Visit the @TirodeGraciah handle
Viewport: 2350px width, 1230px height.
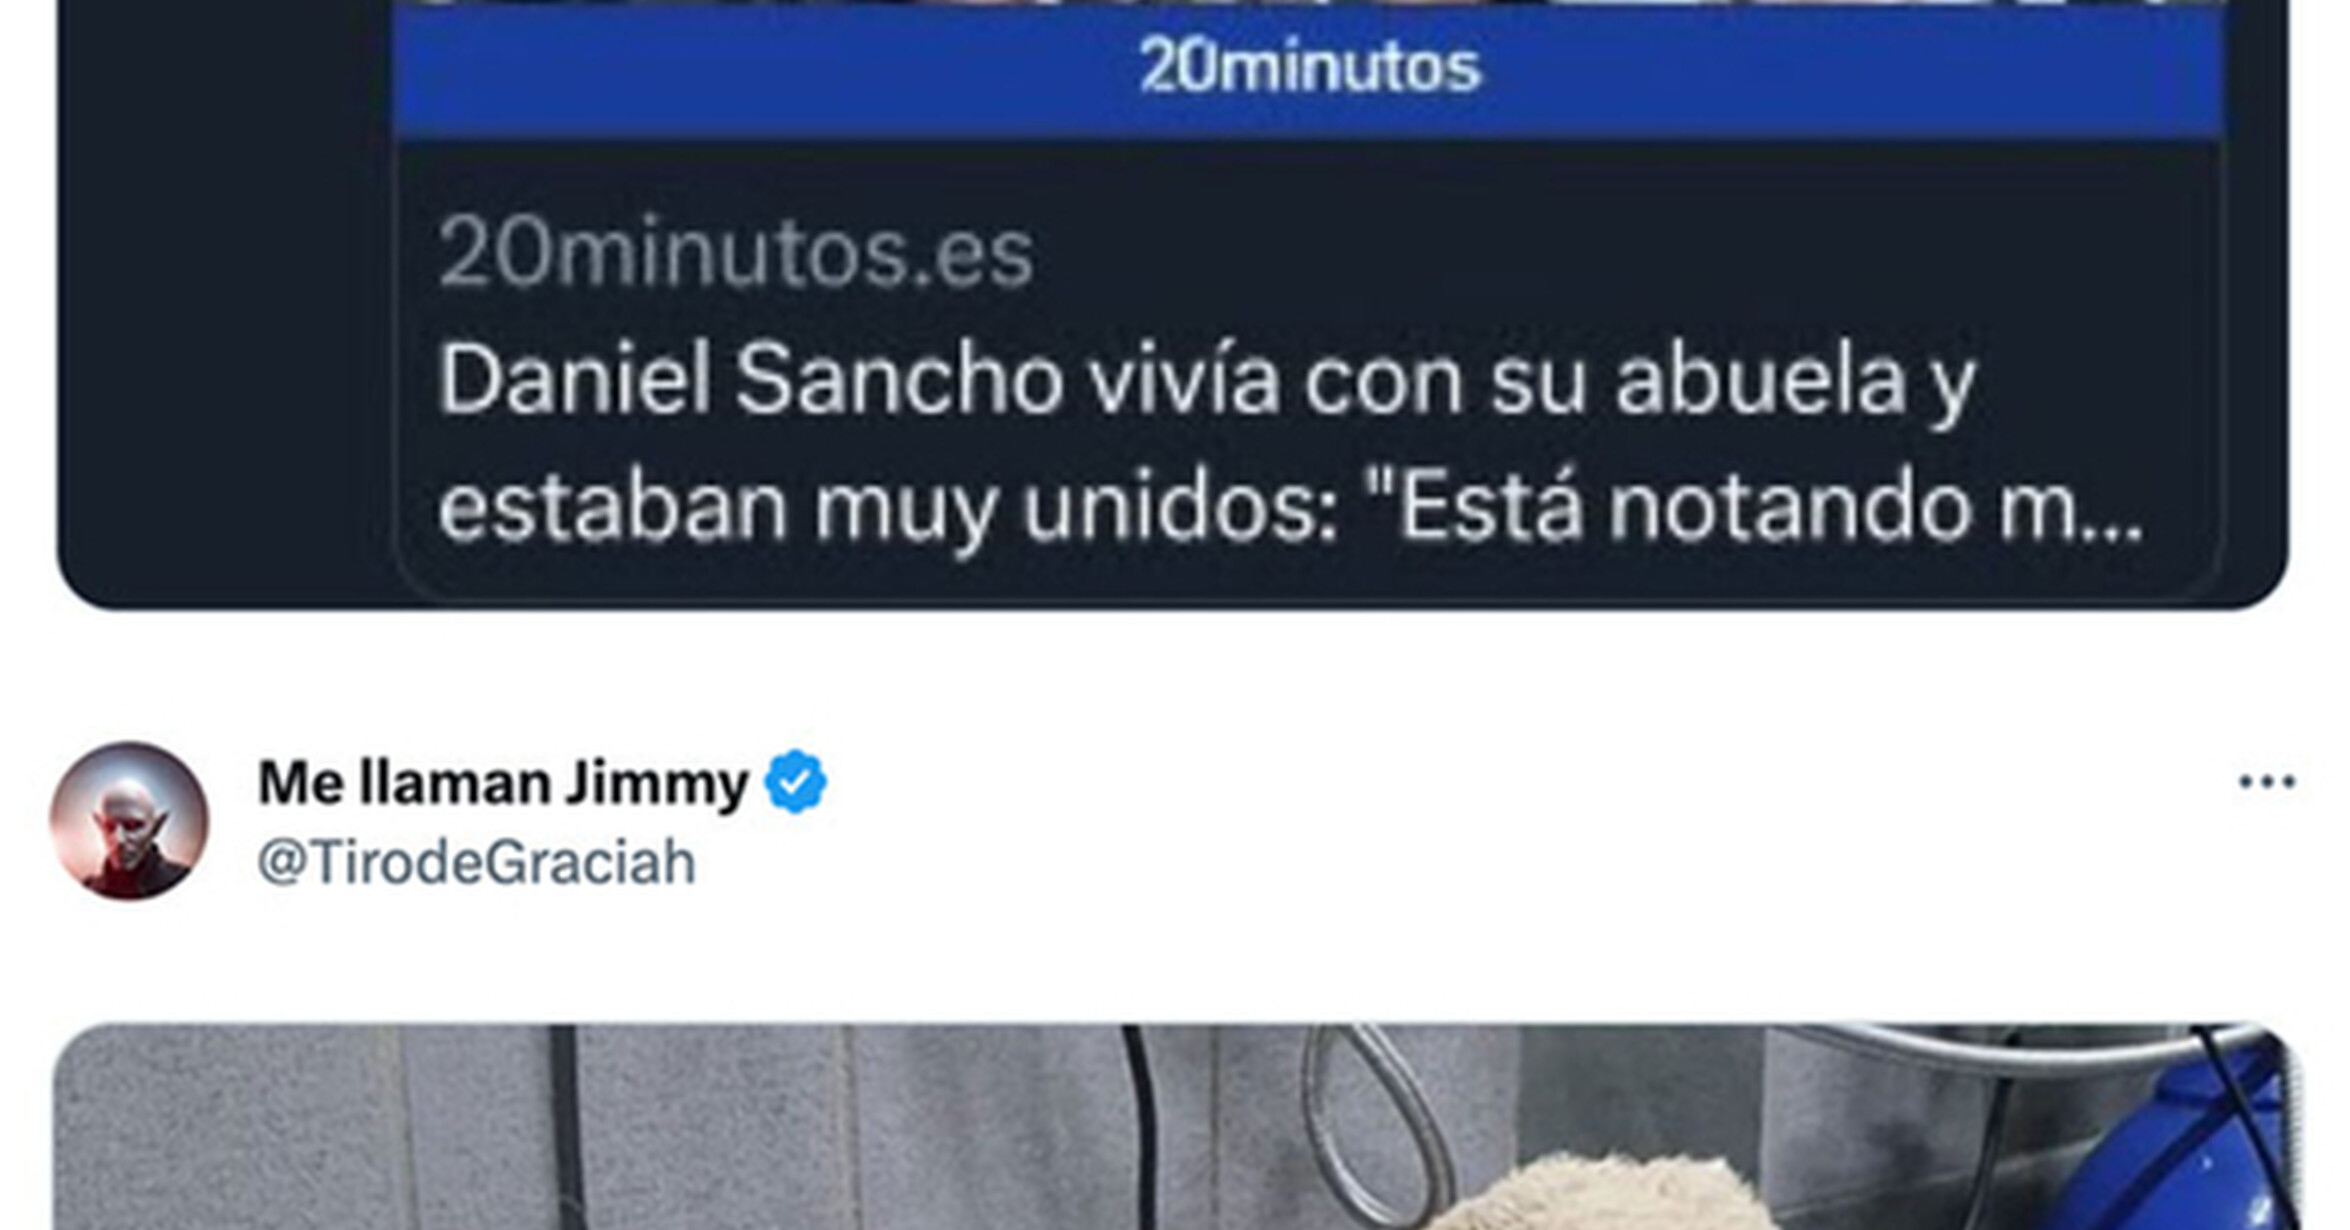pos(476,862)
